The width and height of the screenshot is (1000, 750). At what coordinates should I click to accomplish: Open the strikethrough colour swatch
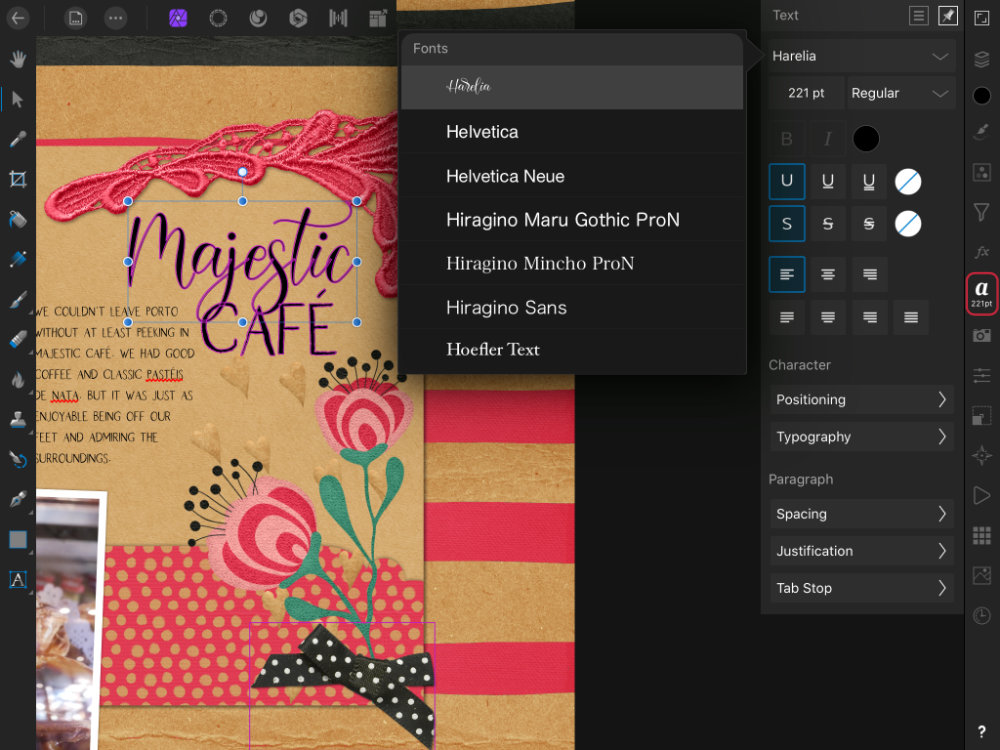pos(908,224)
